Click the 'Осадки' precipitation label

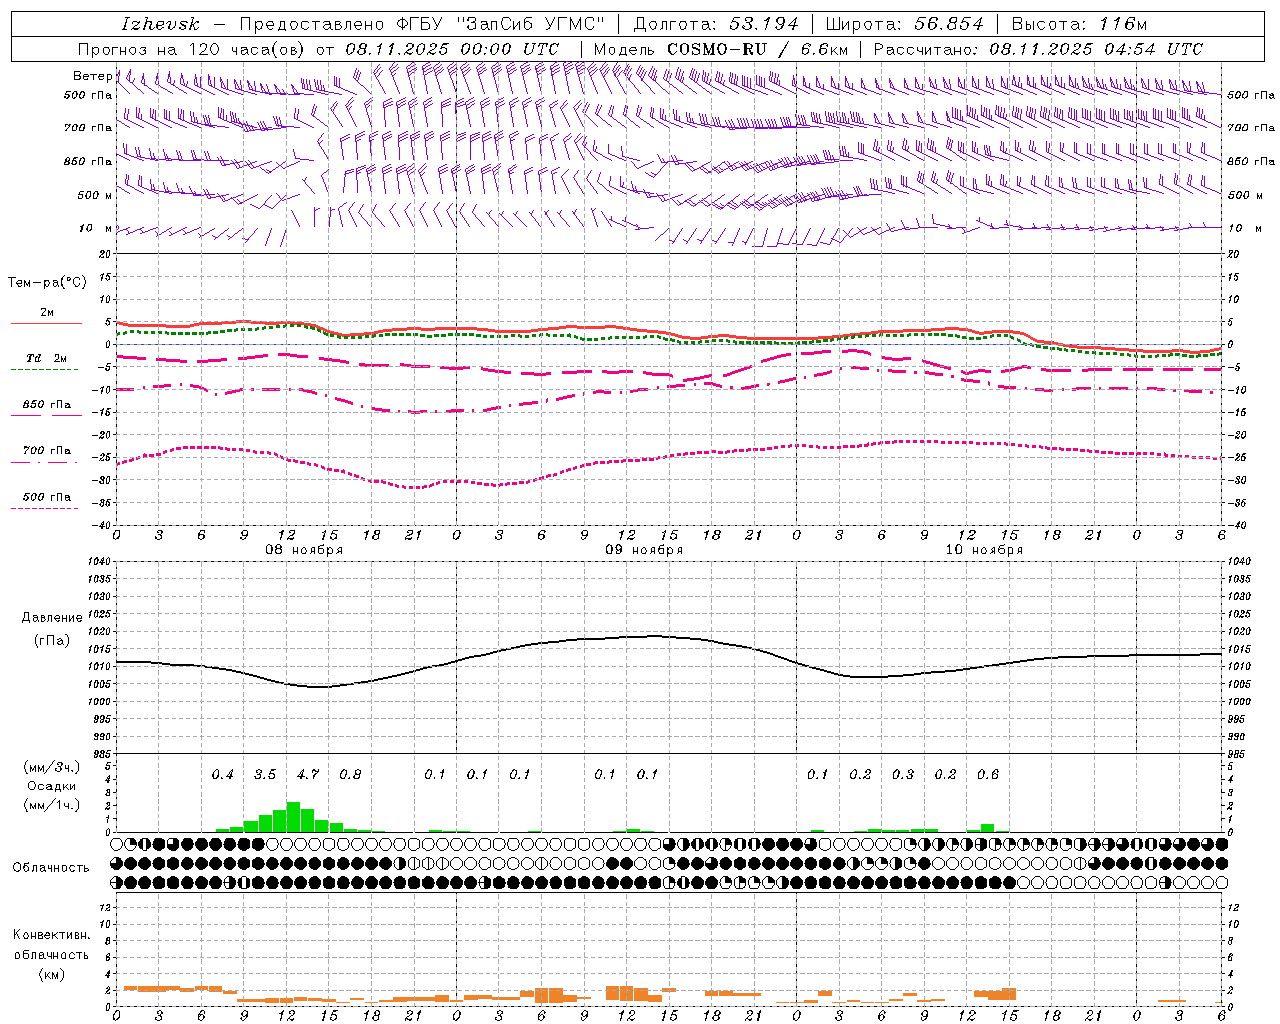click(x=49, y=786)
